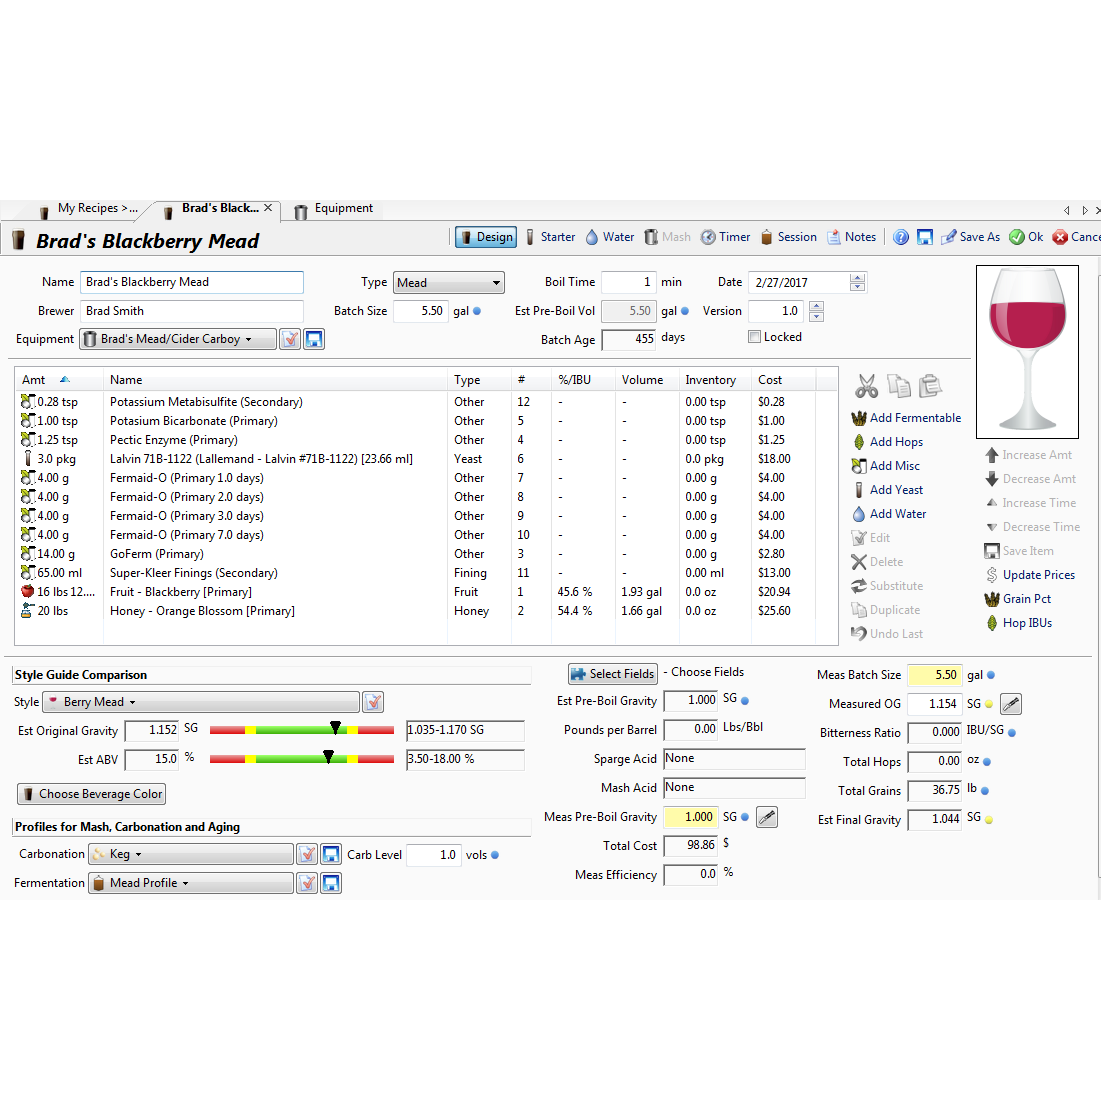Click eyedropper next to Measured OG
The height and width of the screenshot is (1101, 1101).
1011,704
